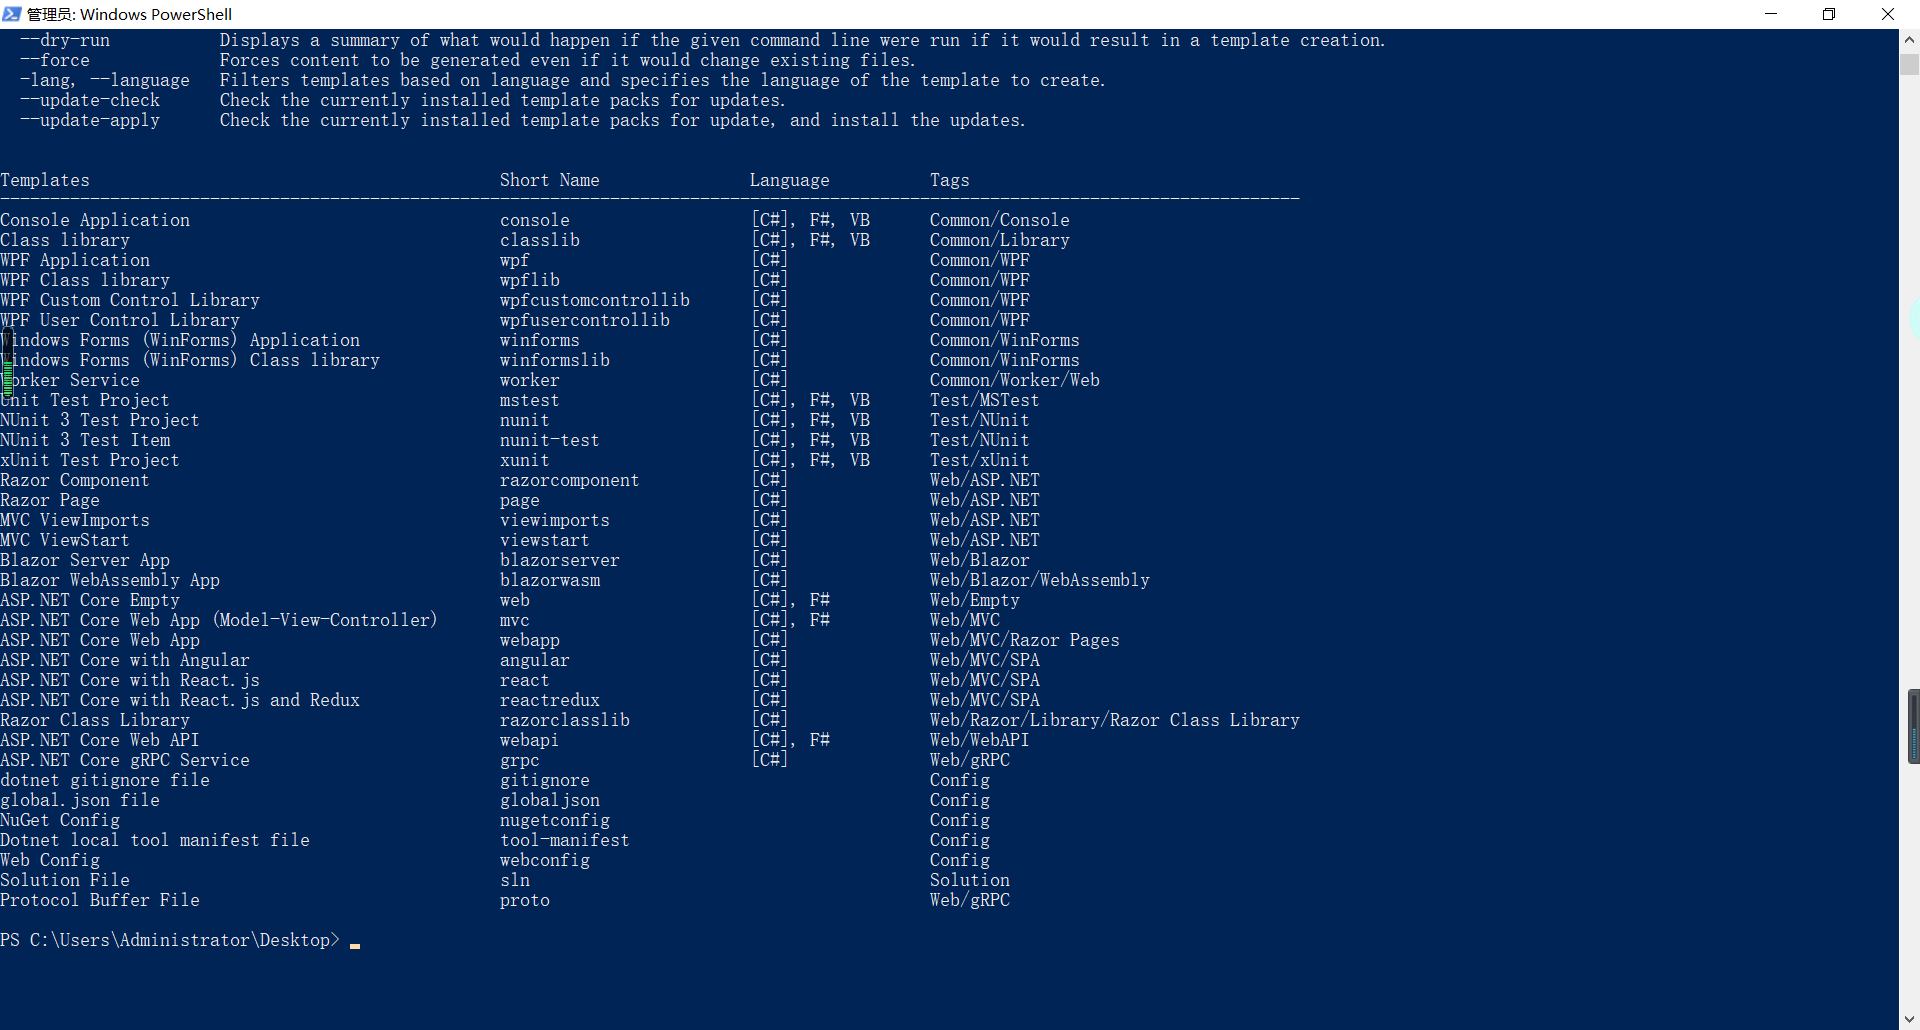Select the '--dry-run' option text

[65, 40]
